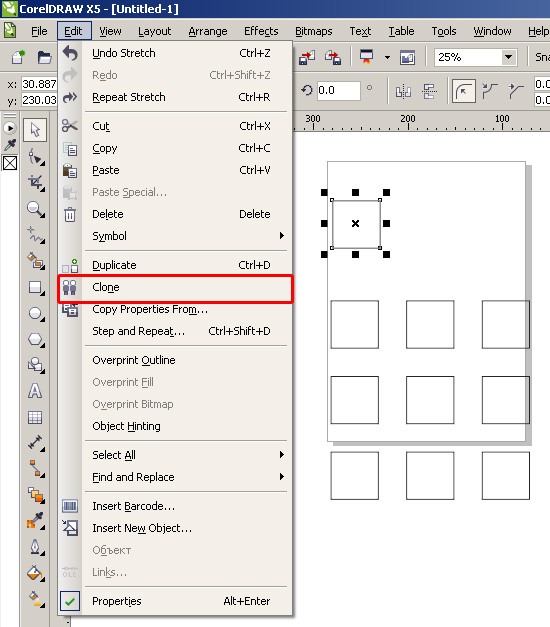Screen dimensions: 550x627
Task: Select the Zoom tool magnifier
Action: point(35,209)
